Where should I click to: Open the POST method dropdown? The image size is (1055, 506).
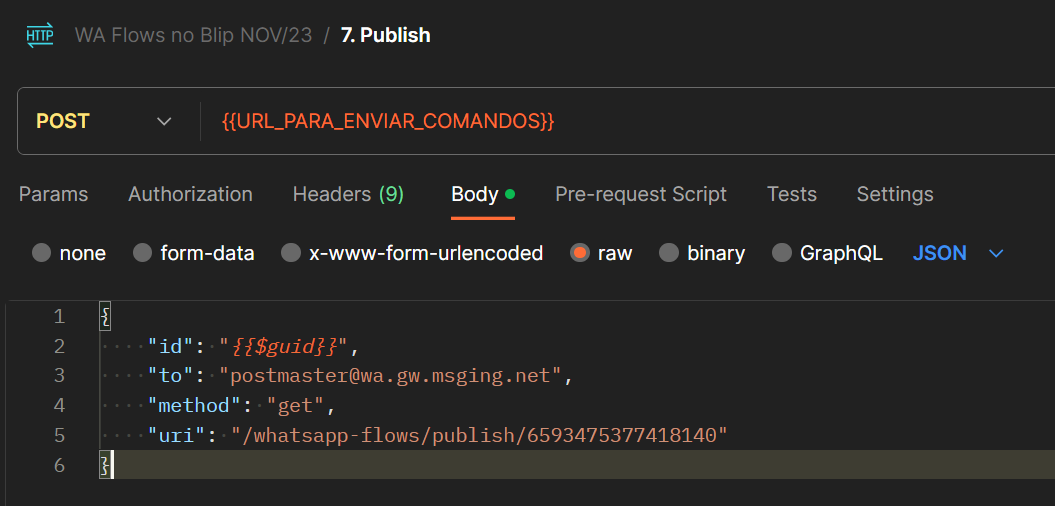click(104, 121)
